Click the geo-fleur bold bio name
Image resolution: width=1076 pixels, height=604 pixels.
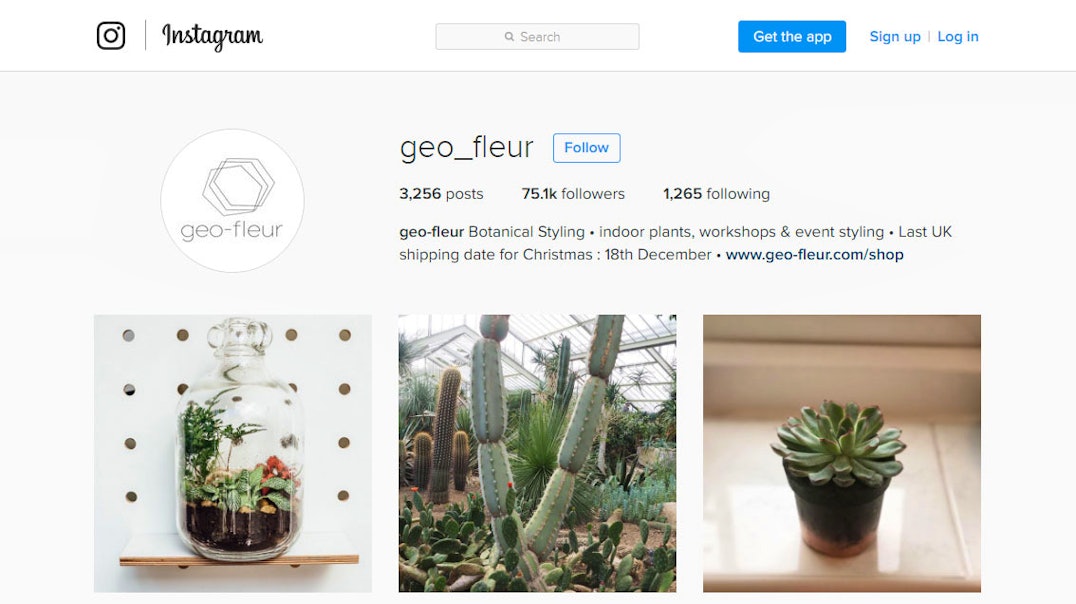pyautogui.click(x=432, y=232)
